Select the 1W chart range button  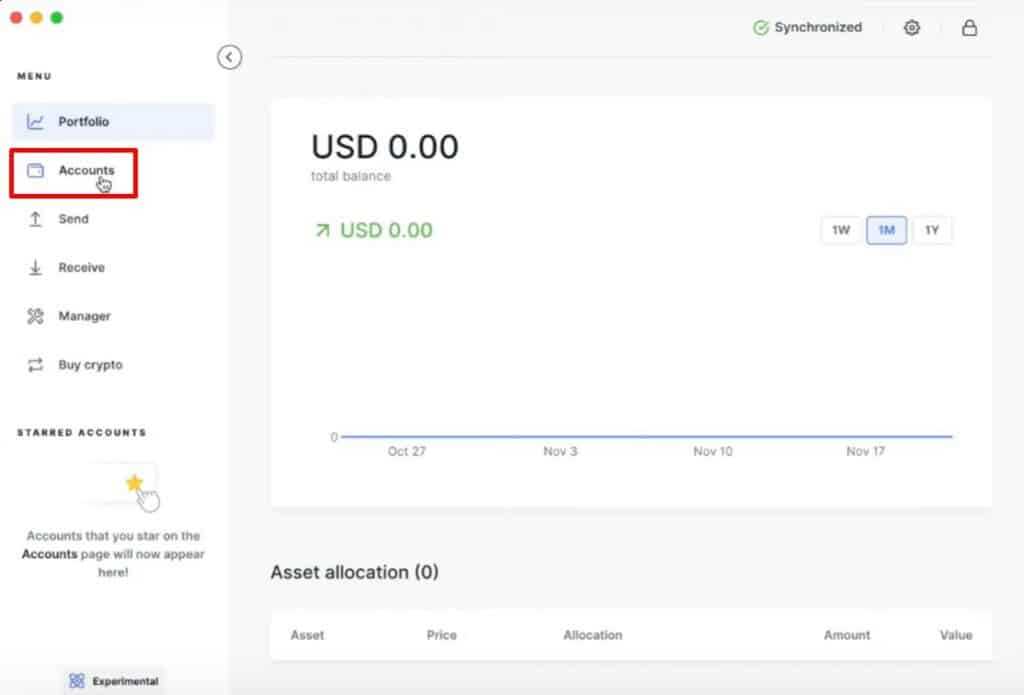pos(840,230)
